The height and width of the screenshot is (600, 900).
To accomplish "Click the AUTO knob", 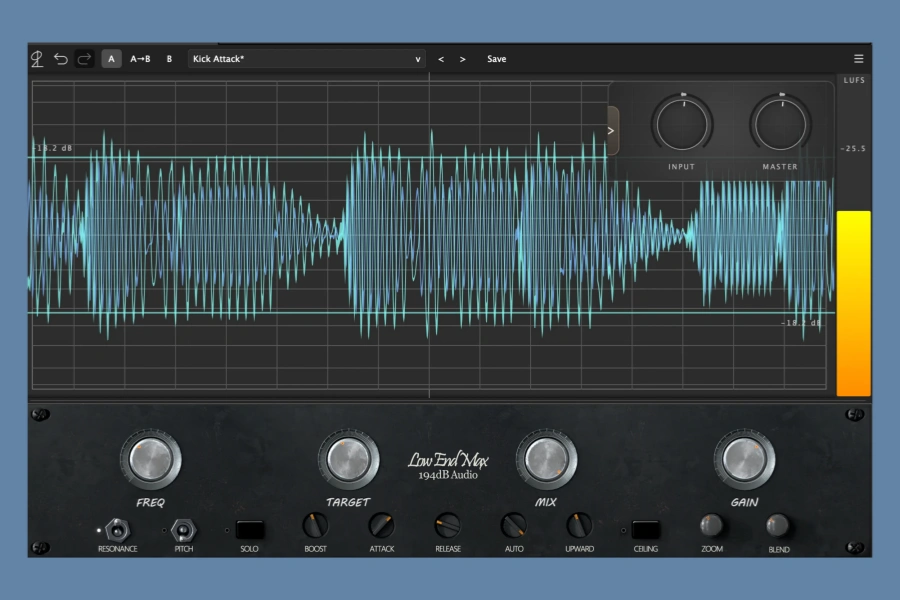I will coord(514,525).
